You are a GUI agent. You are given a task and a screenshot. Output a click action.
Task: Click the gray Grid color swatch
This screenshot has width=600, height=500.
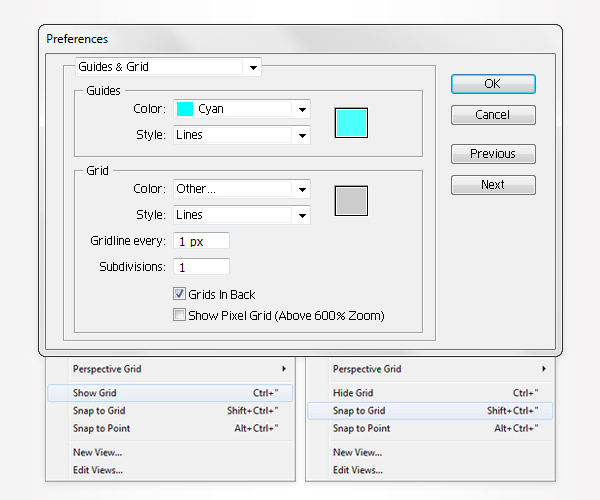351,201
